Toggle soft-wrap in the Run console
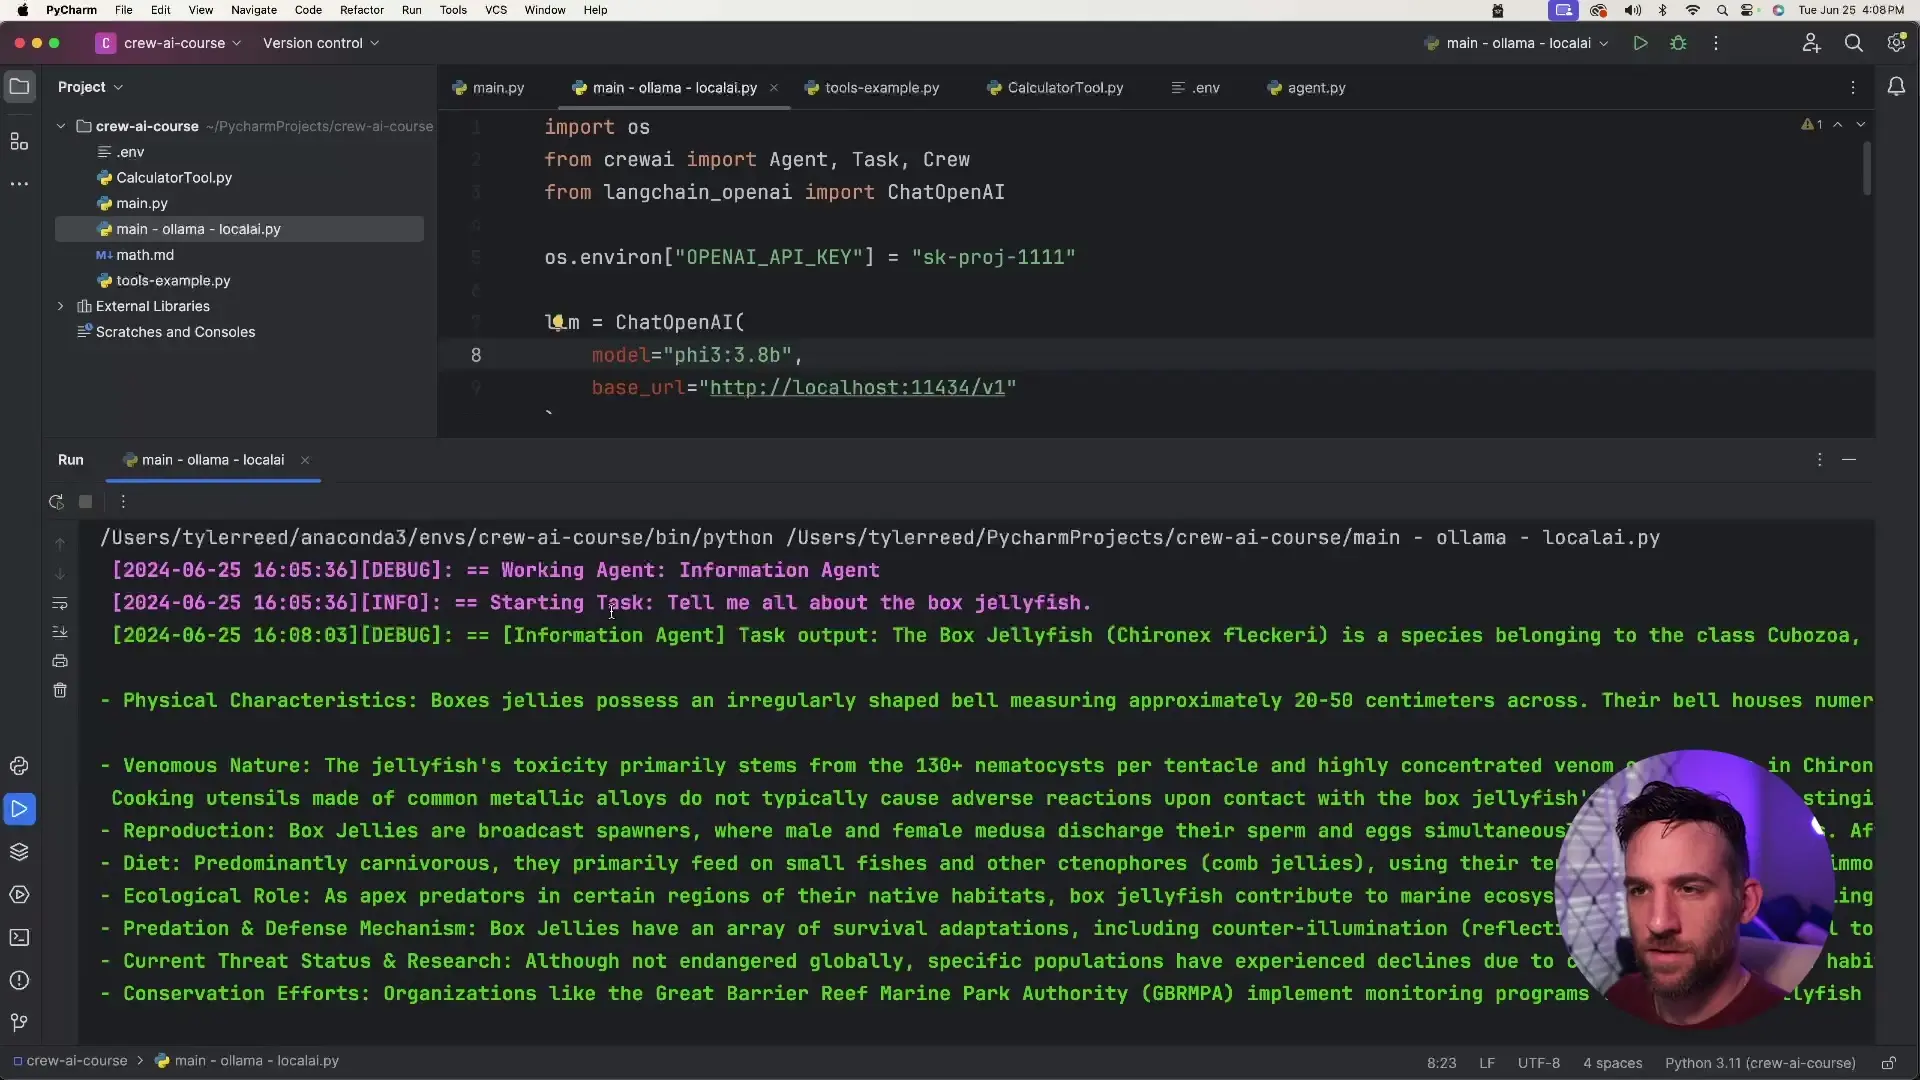The image size is (1920, 1080). (60, 603)
